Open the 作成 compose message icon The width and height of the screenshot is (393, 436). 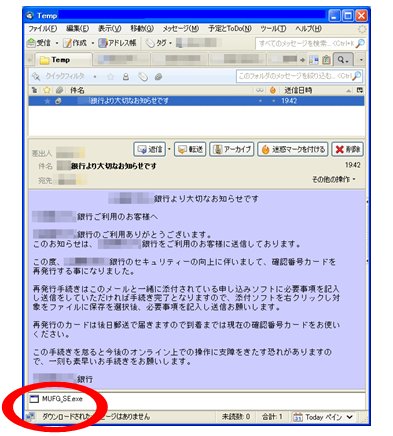(x=67, y=43)
